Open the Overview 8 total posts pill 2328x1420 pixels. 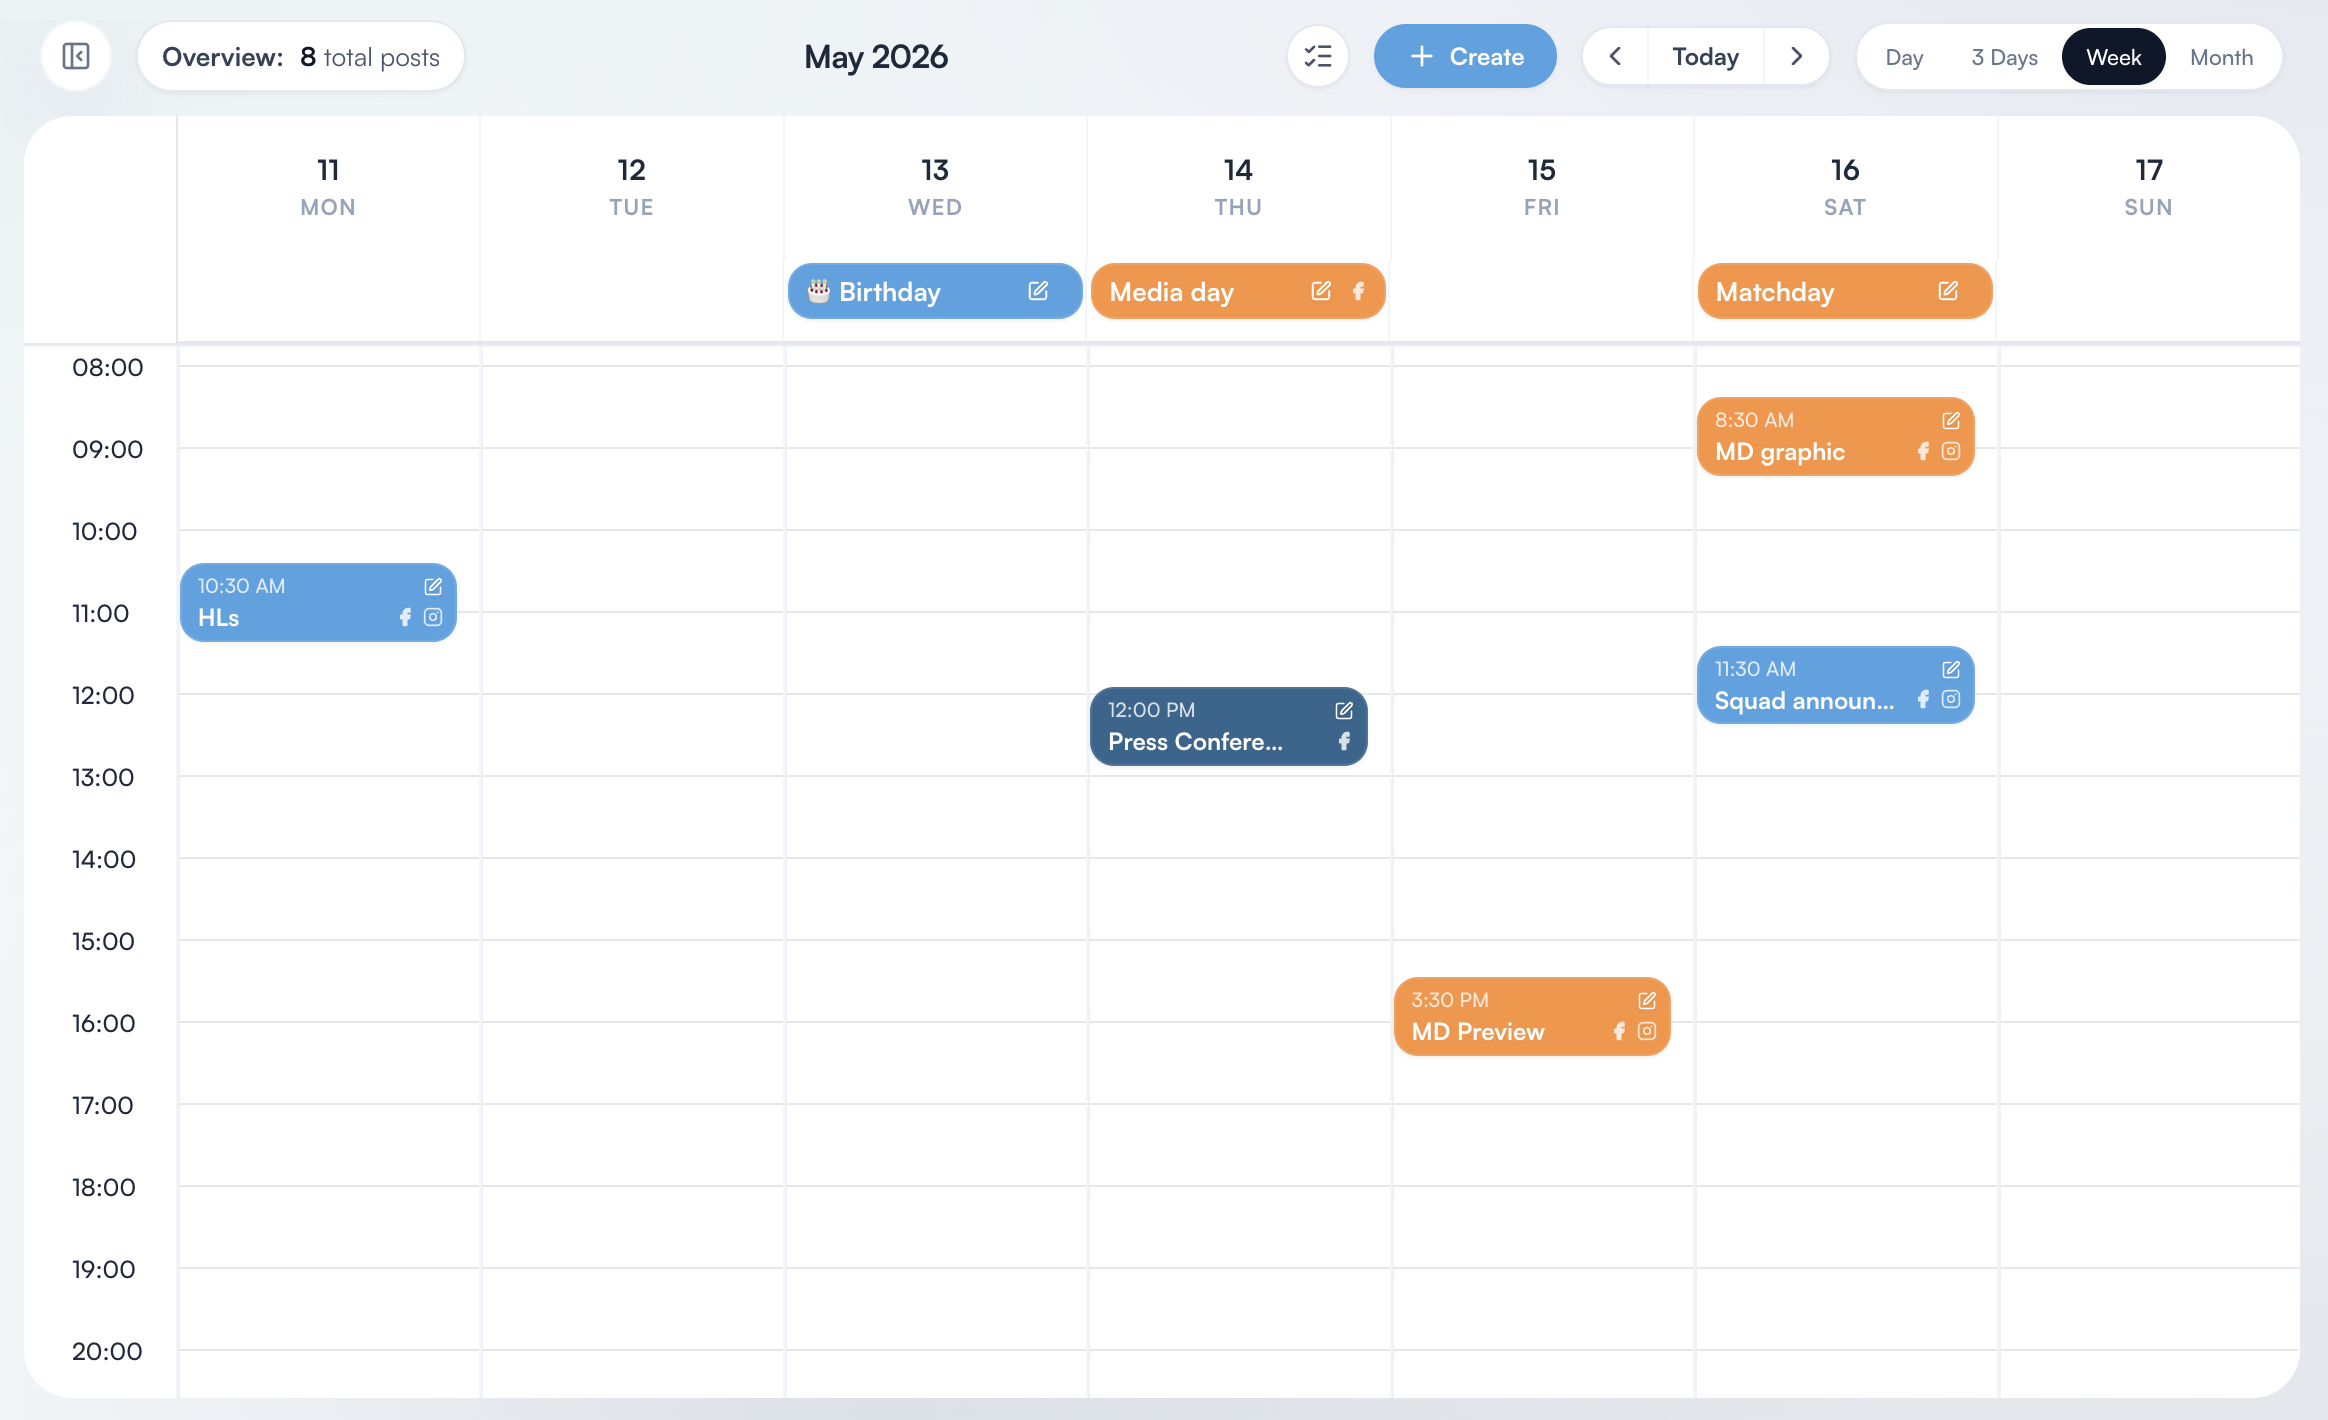pyautogui.click(x=300, y=56)
